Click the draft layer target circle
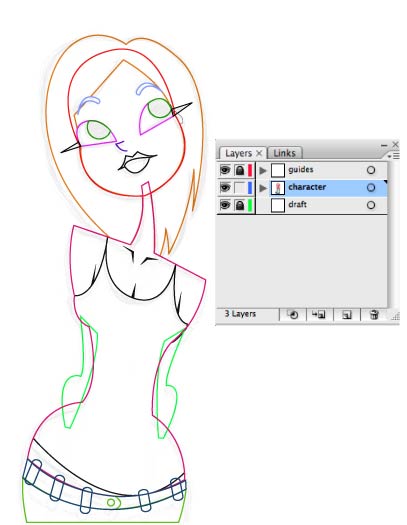This screenshot has width=407, height=525. click(x=371, y=205)
